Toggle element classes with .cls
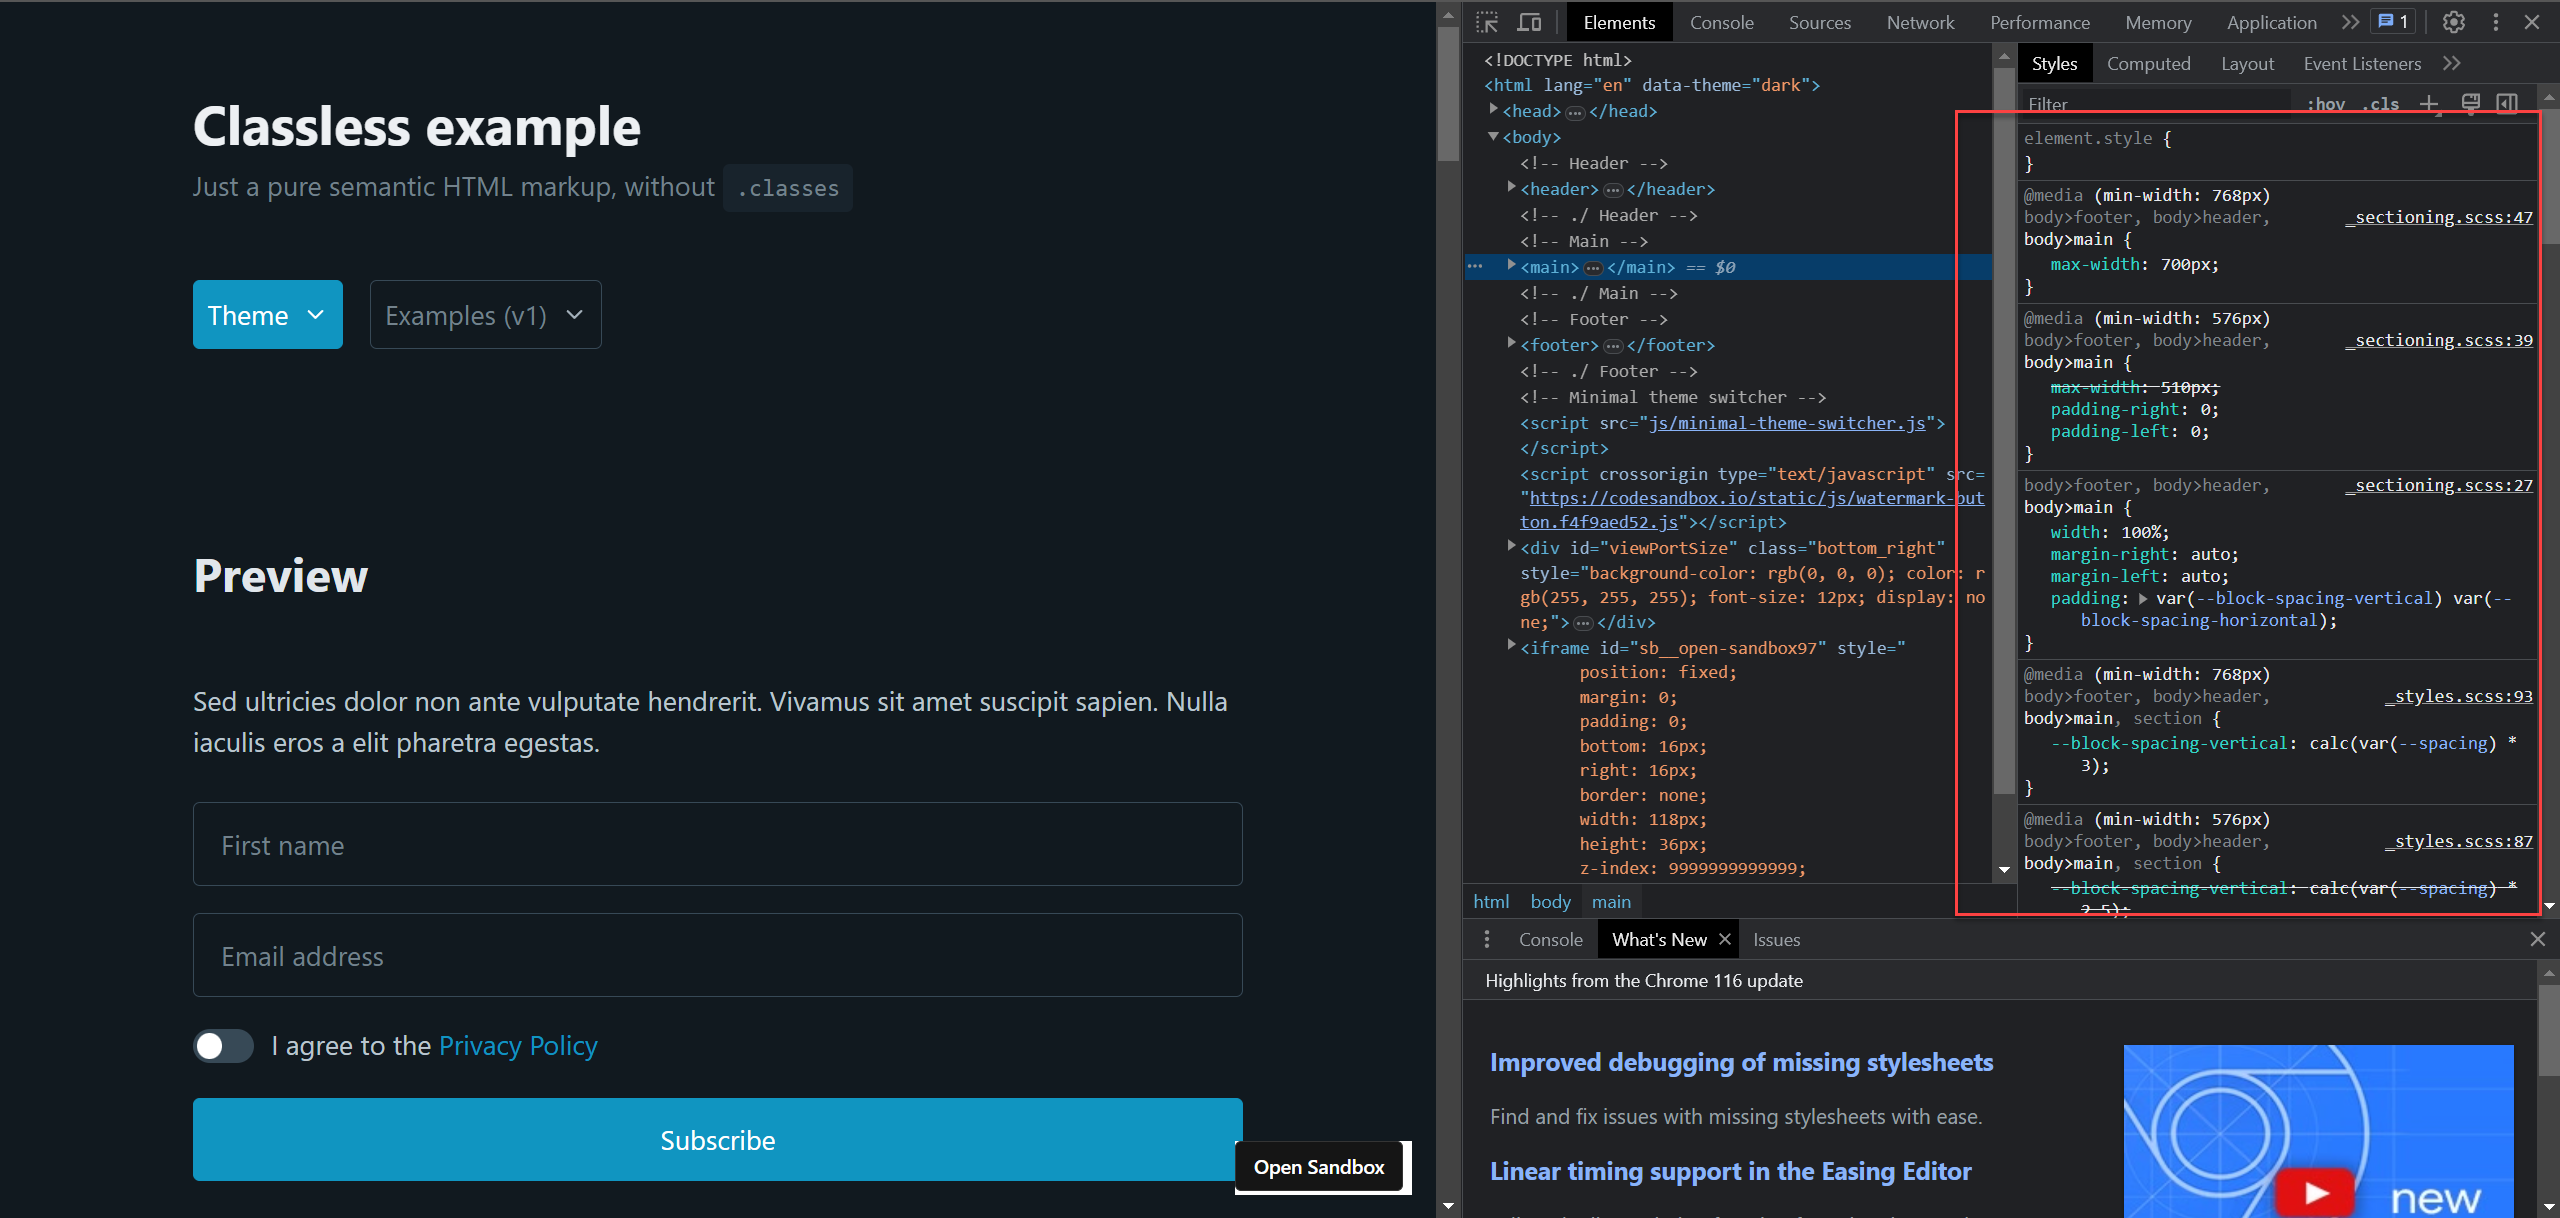The image size is (2560, 1218). pyautogui.click(x=2380, y=104)
